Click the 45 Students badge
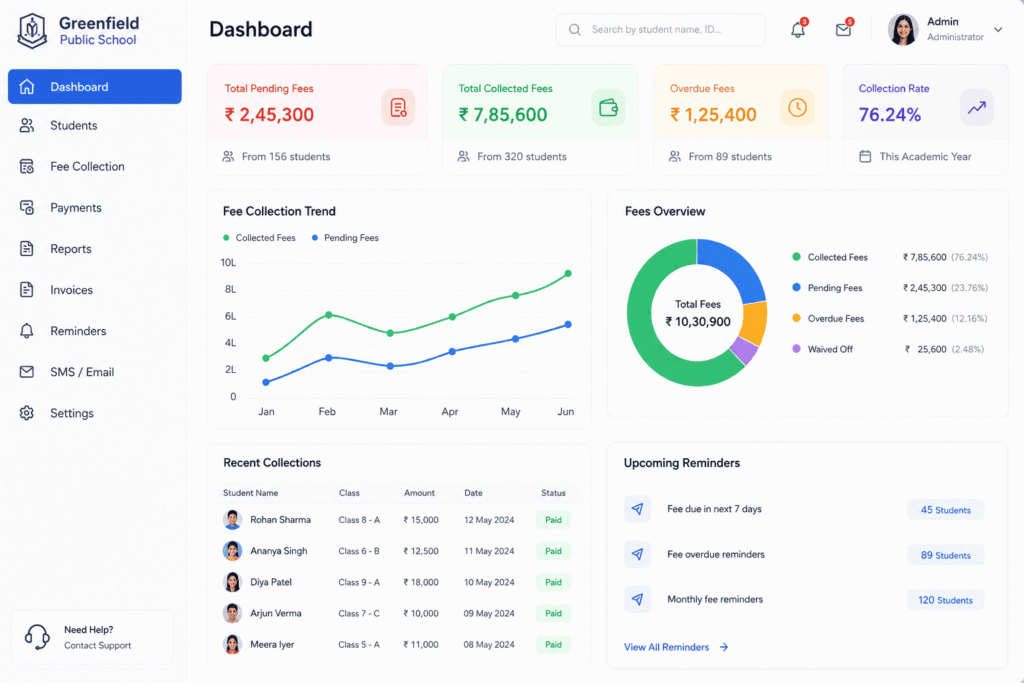Viewport: 1024px width, 683px height. click(x=946, y=510)
